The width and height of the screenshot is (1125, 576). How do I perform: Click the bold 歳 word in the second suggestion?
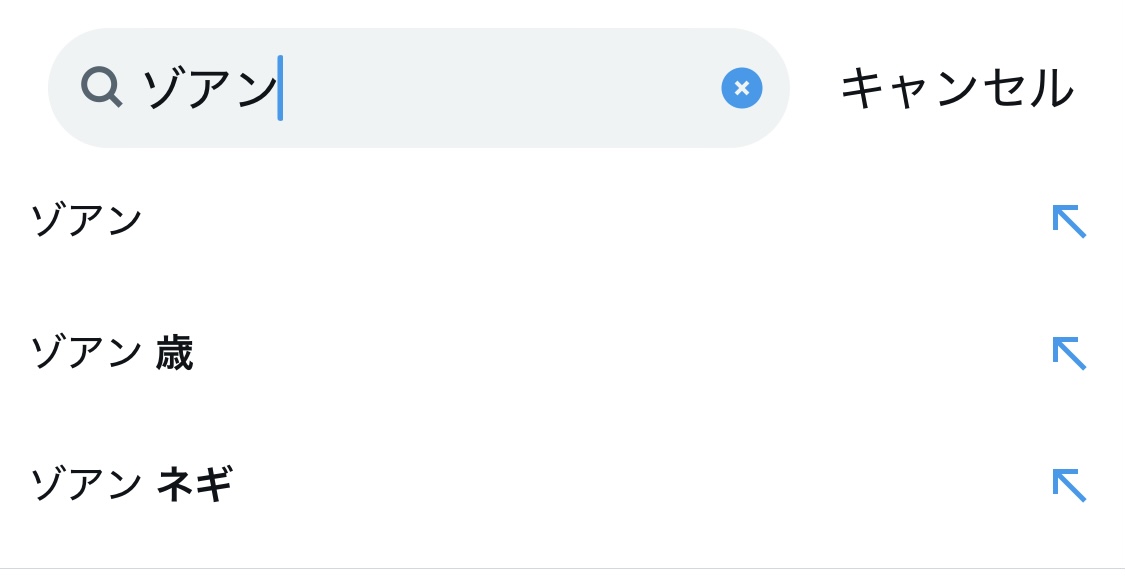click(174, 353)
